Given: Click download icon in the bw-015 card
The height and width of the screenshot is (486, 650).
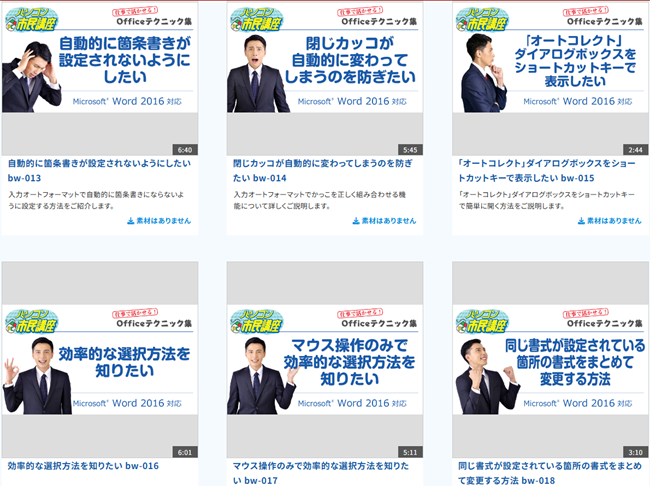Looking at the screenshot, I should (581, 221).
